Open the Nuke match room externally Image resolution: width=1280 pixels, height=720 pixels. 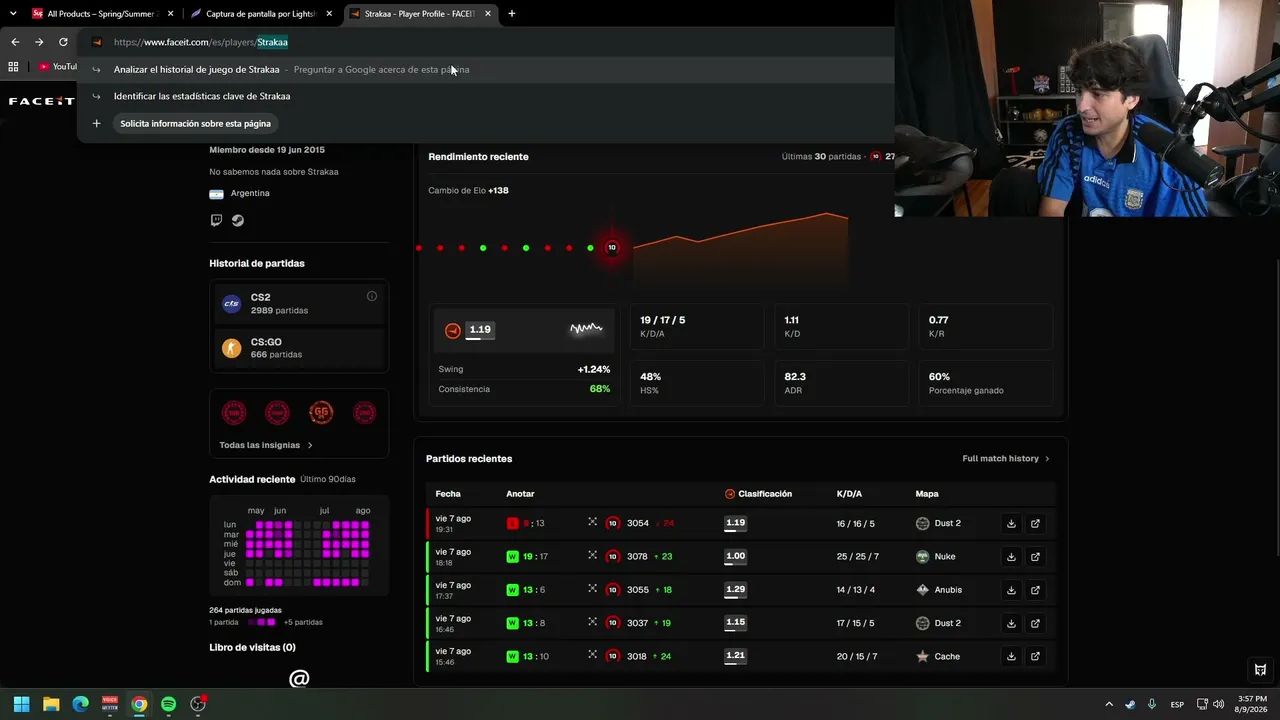coord(1035,557)
